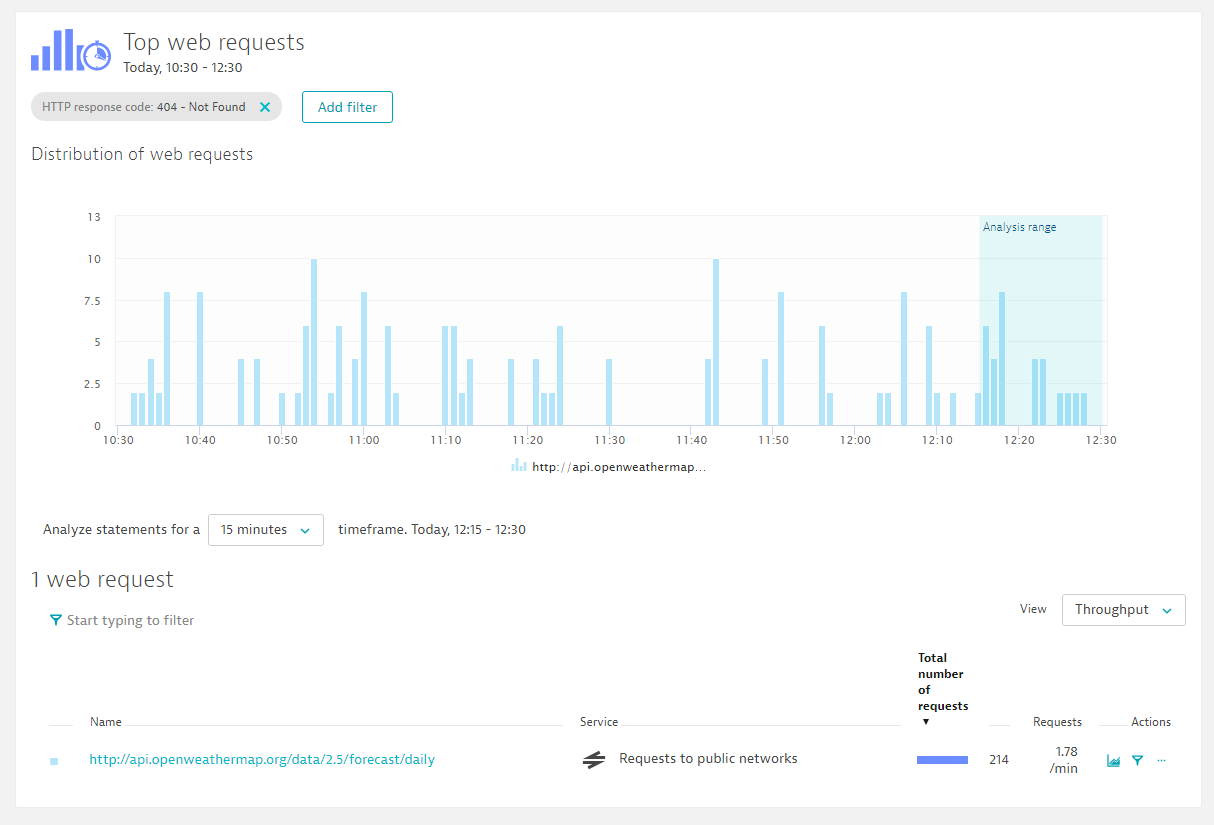Click the 12:00 label on time axis
Image resolution: width=1214 pixels, height=825 pixels.
pos(855,439)
